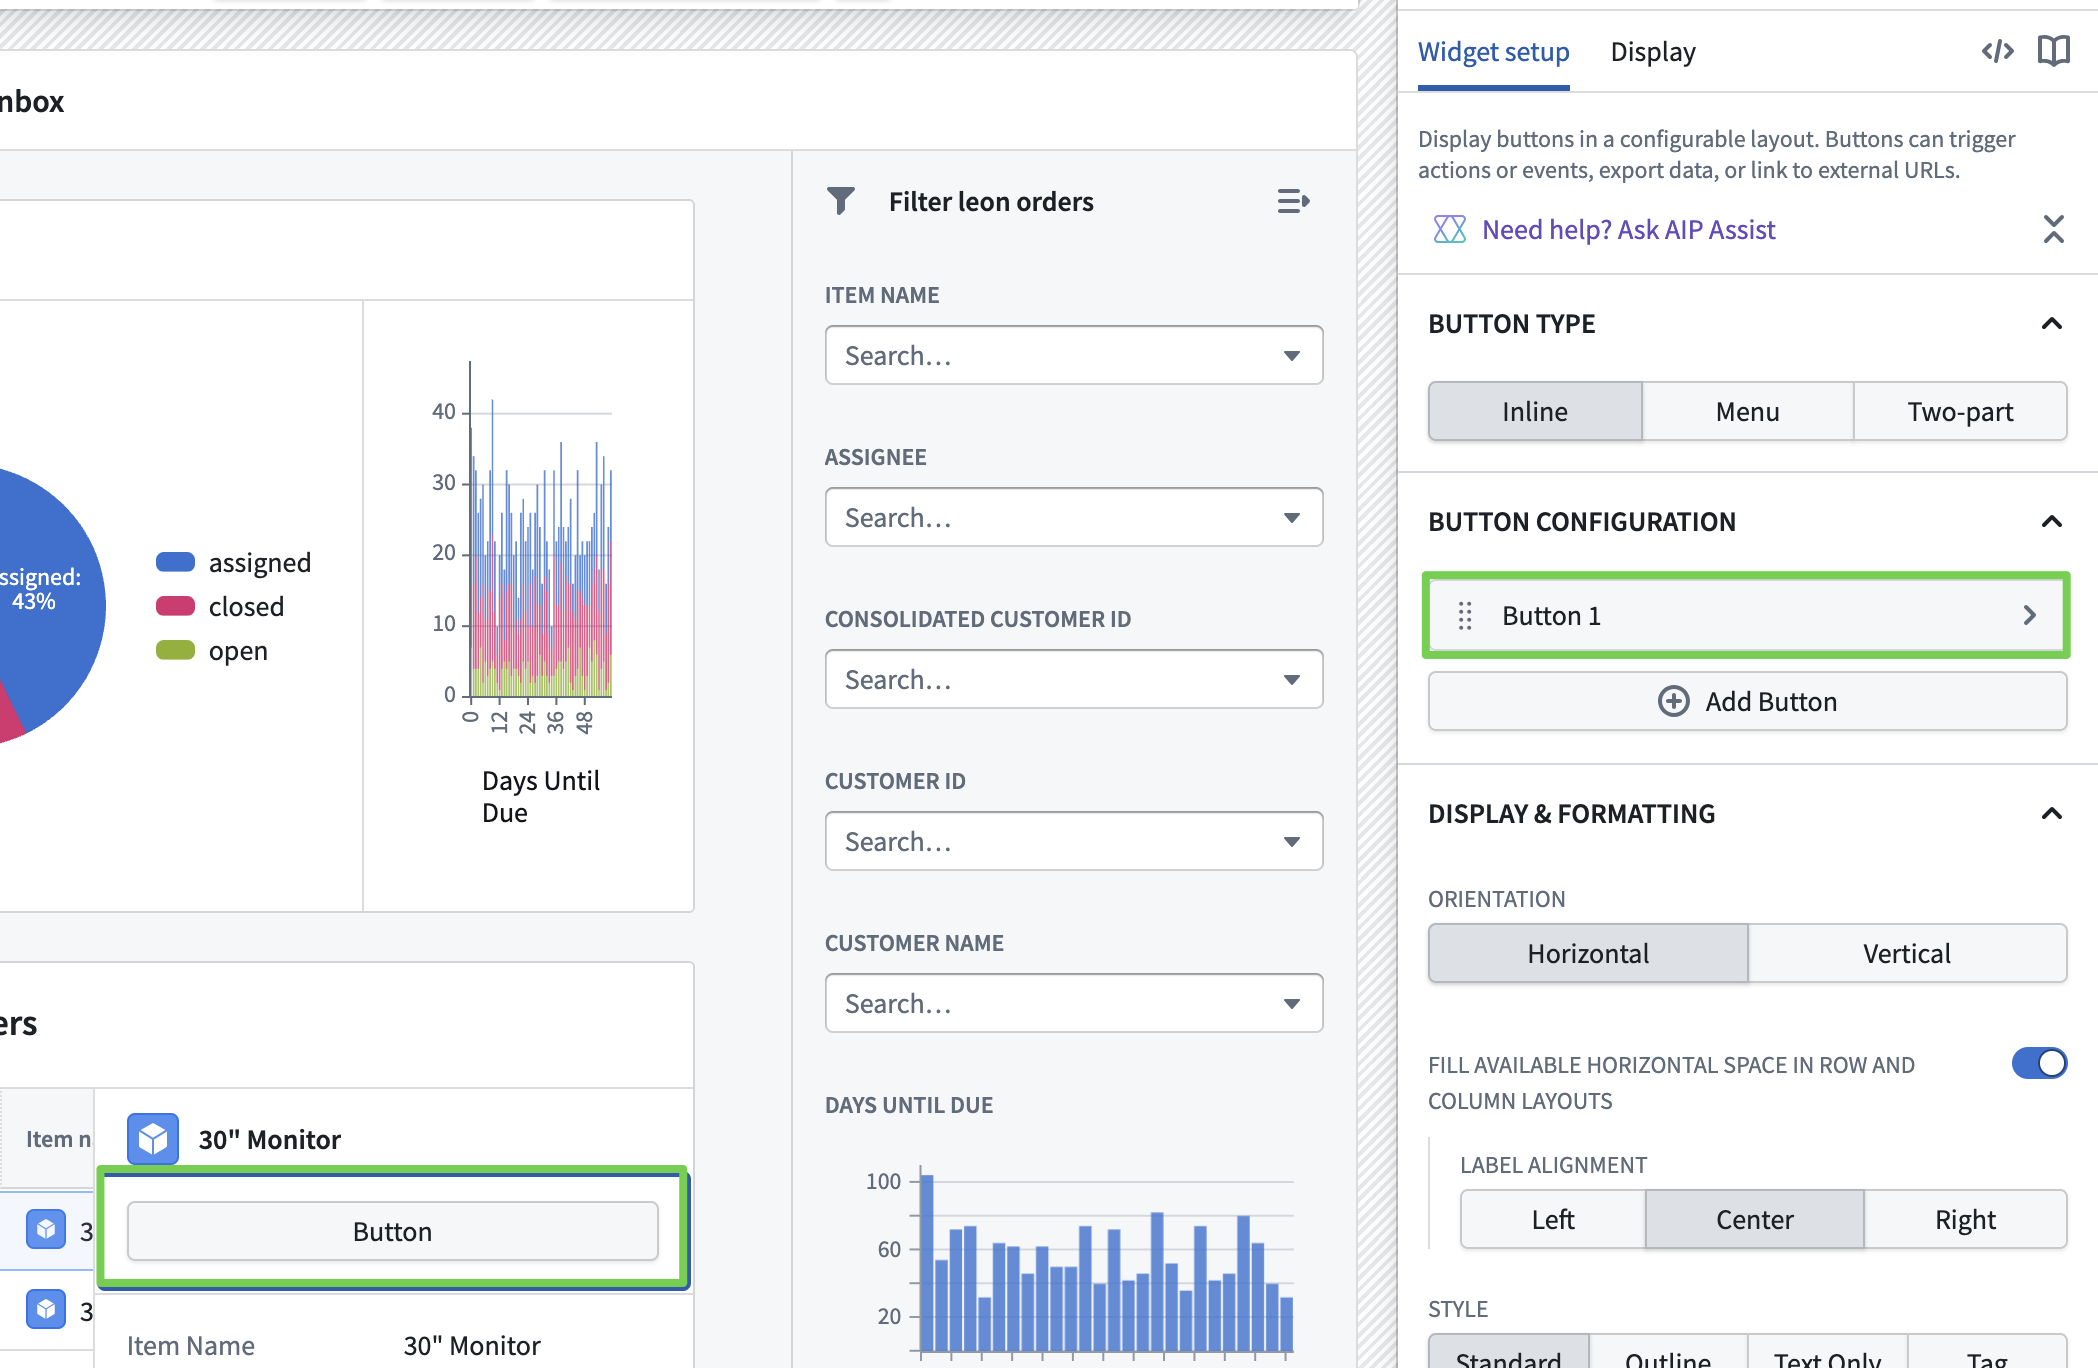Screen dimensions: 2098x1368
Task: Select the Widget setup tab
Action: (1493, 52)
